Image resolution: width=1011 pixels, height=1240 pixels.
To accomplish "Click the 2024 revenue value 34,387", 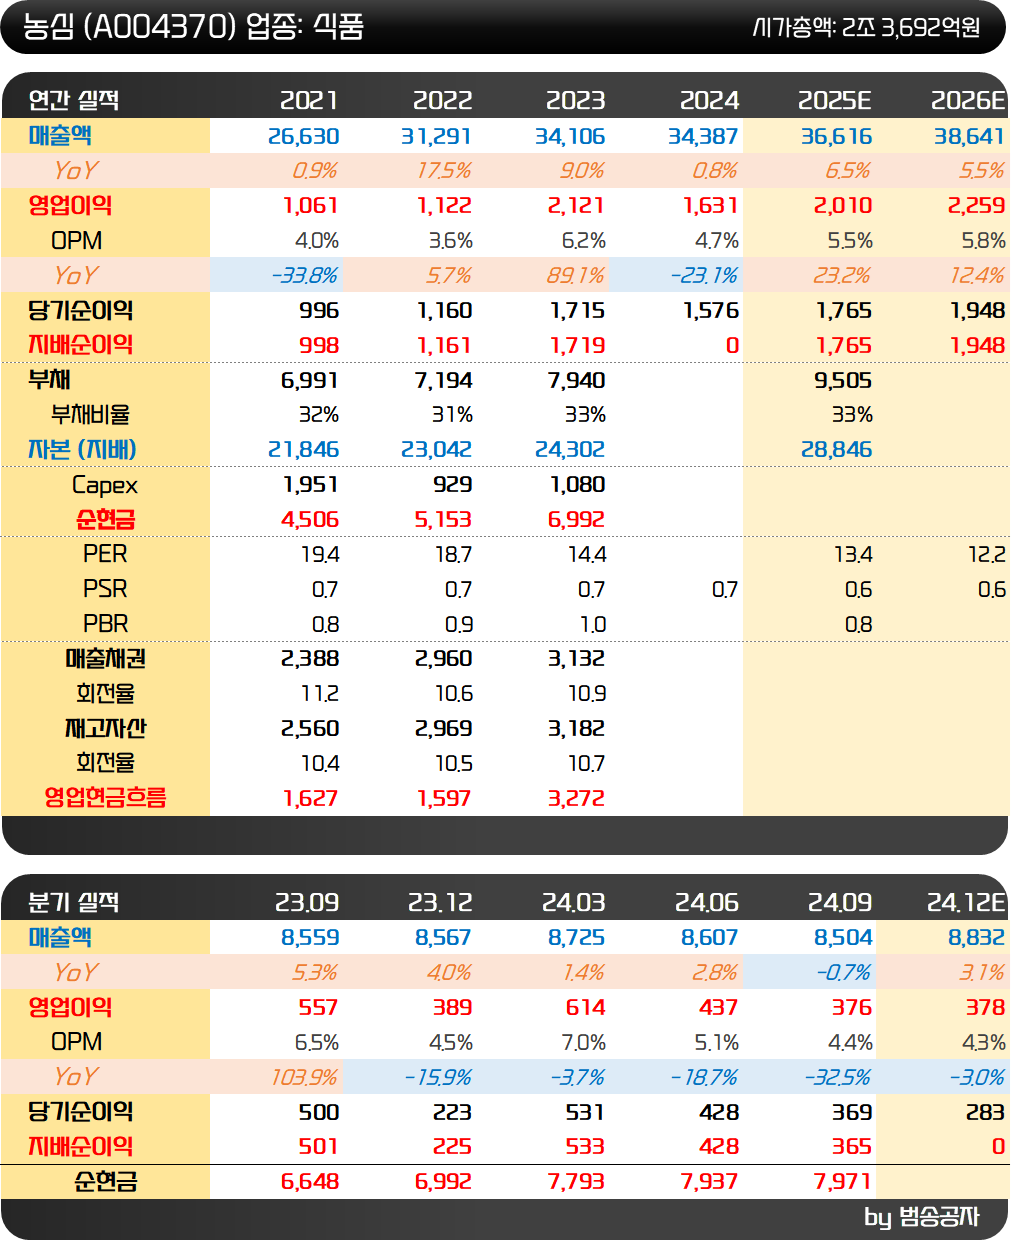I will point(703,136).
